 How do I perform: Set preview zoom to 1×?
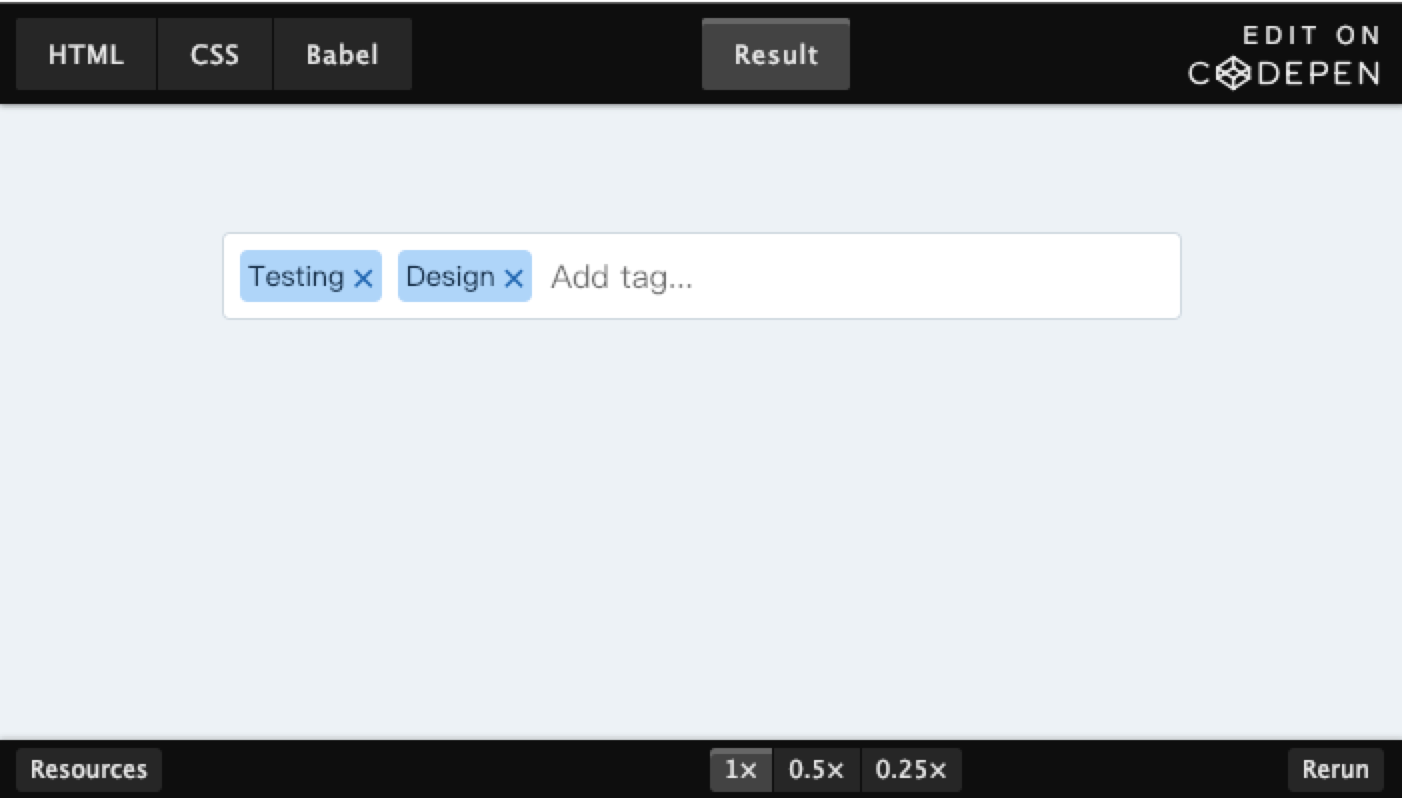point(741,770)
